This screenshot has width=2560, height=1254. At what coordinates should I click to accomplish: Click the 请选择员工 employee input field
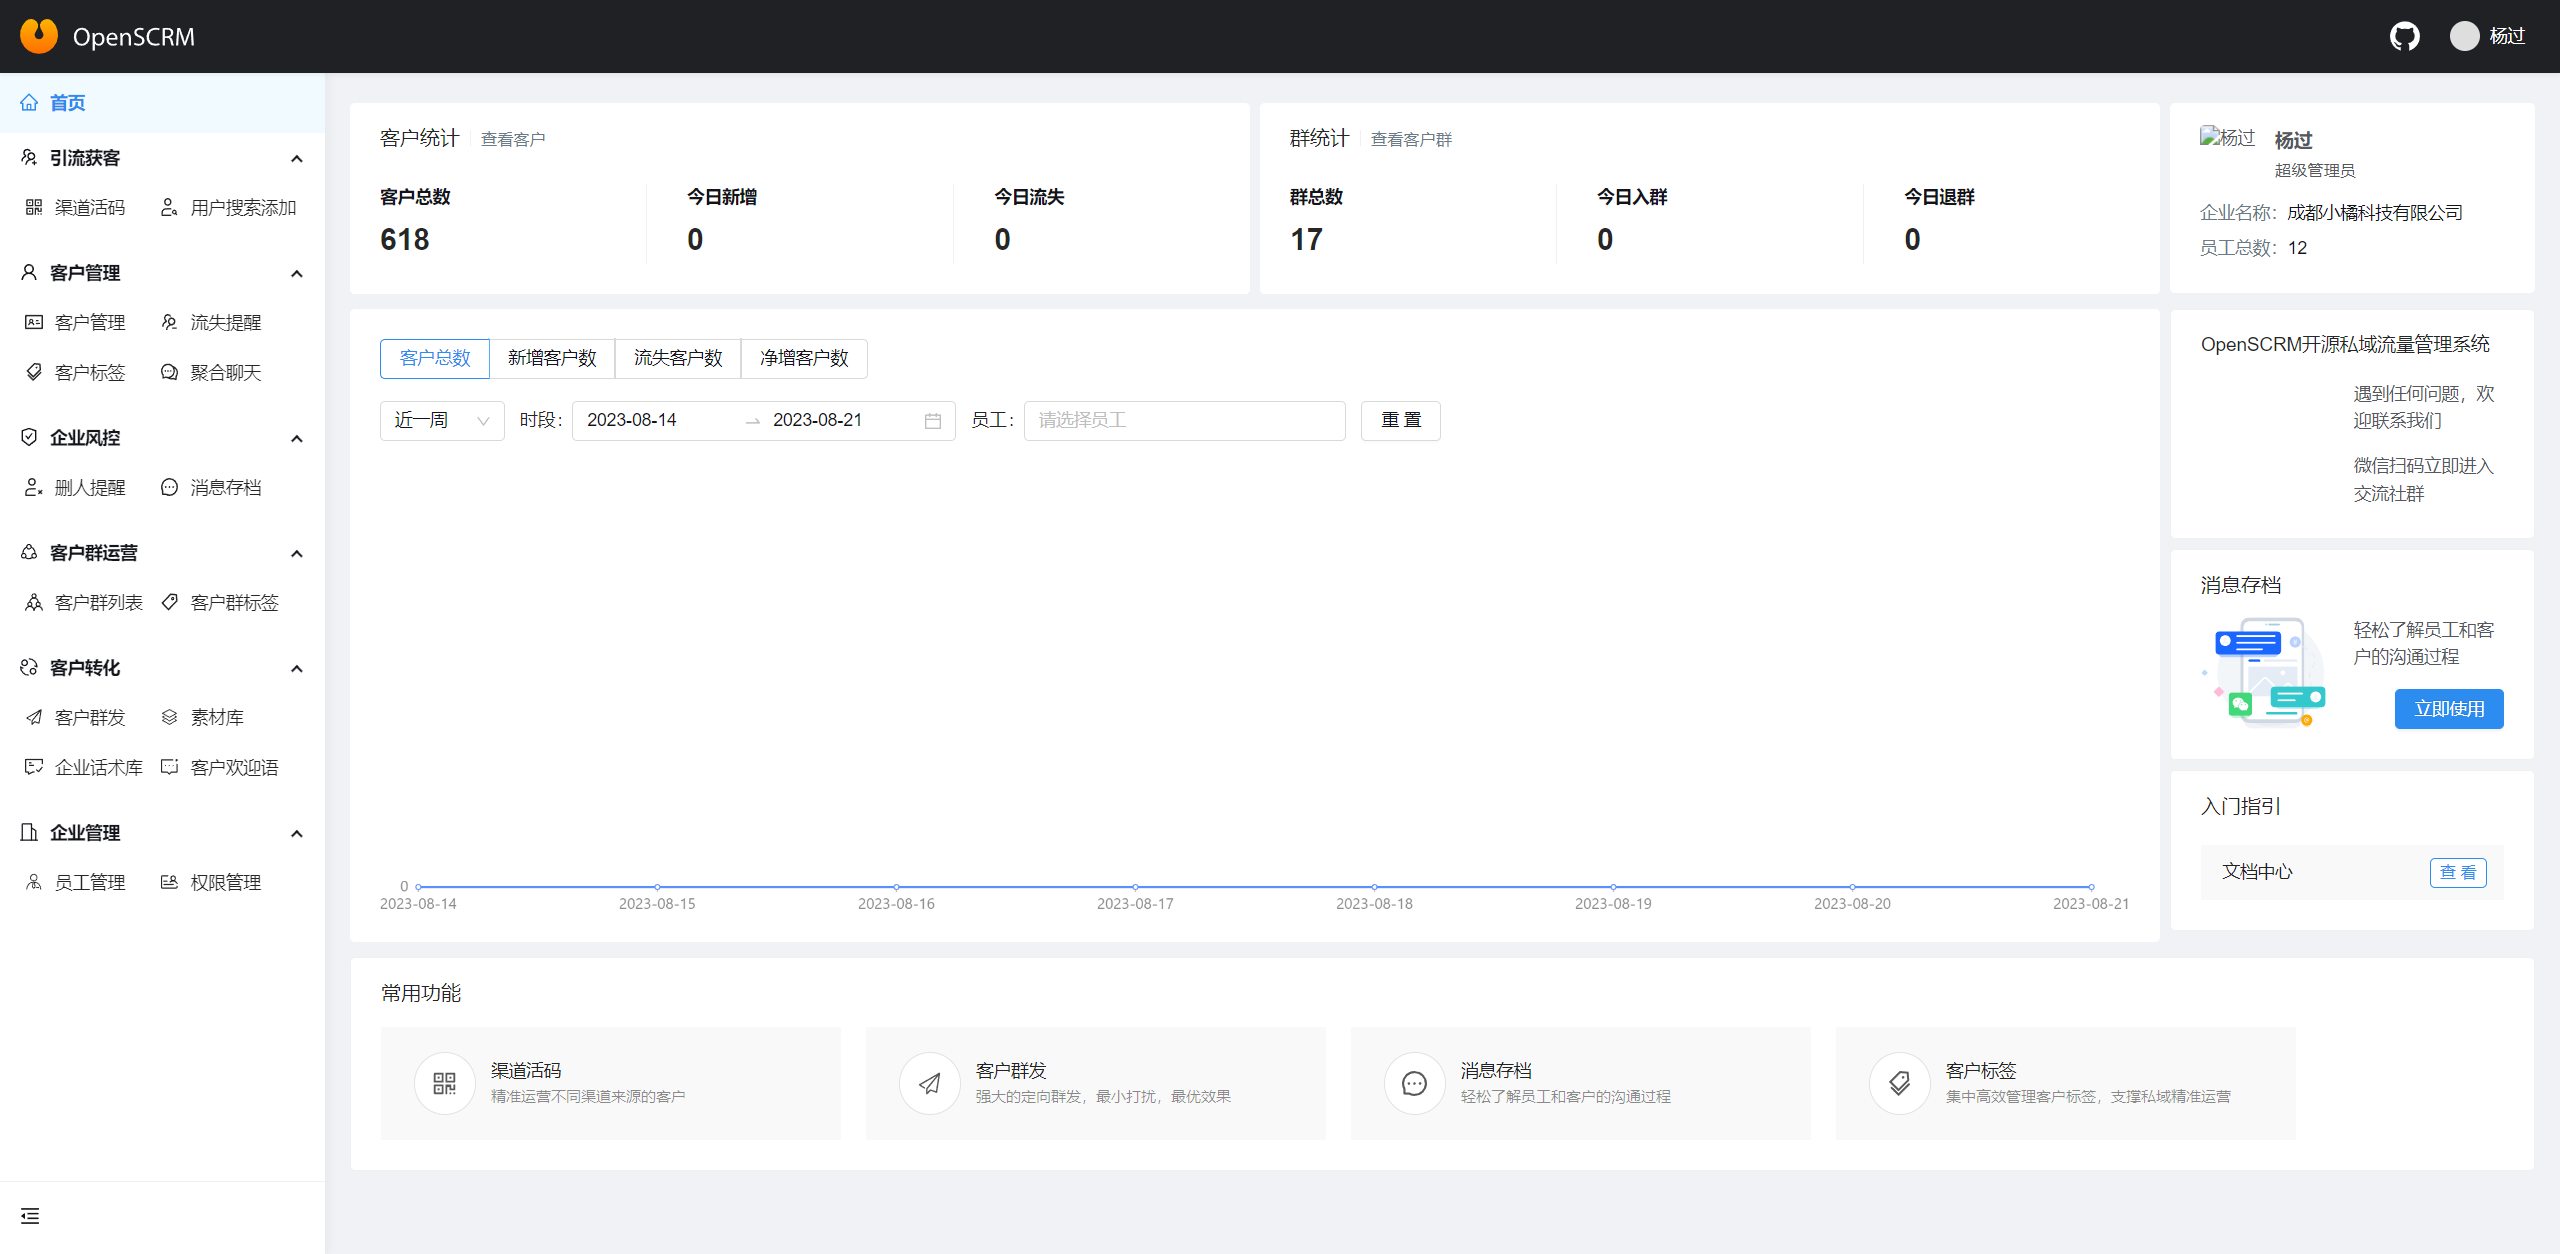click(1184, 420)
